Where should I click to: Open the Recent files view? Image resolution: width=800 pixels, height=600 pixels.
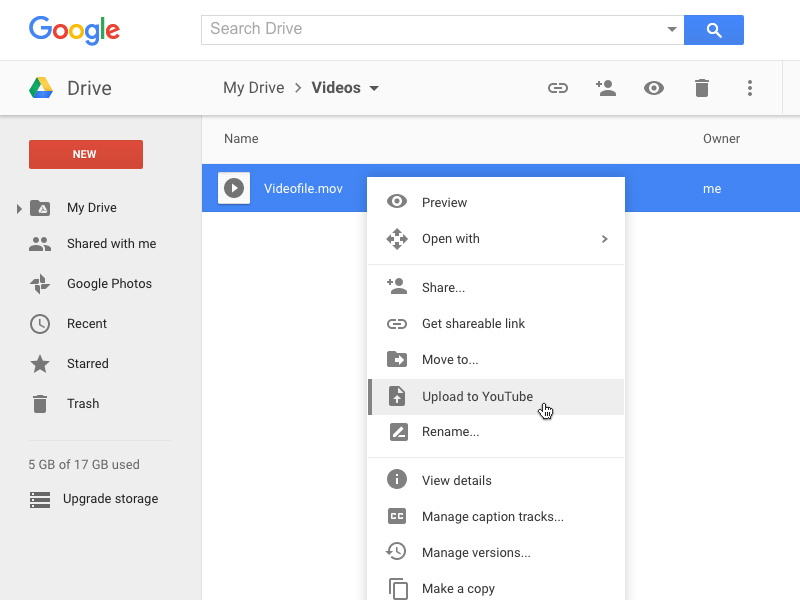click(x=87, y=323)
